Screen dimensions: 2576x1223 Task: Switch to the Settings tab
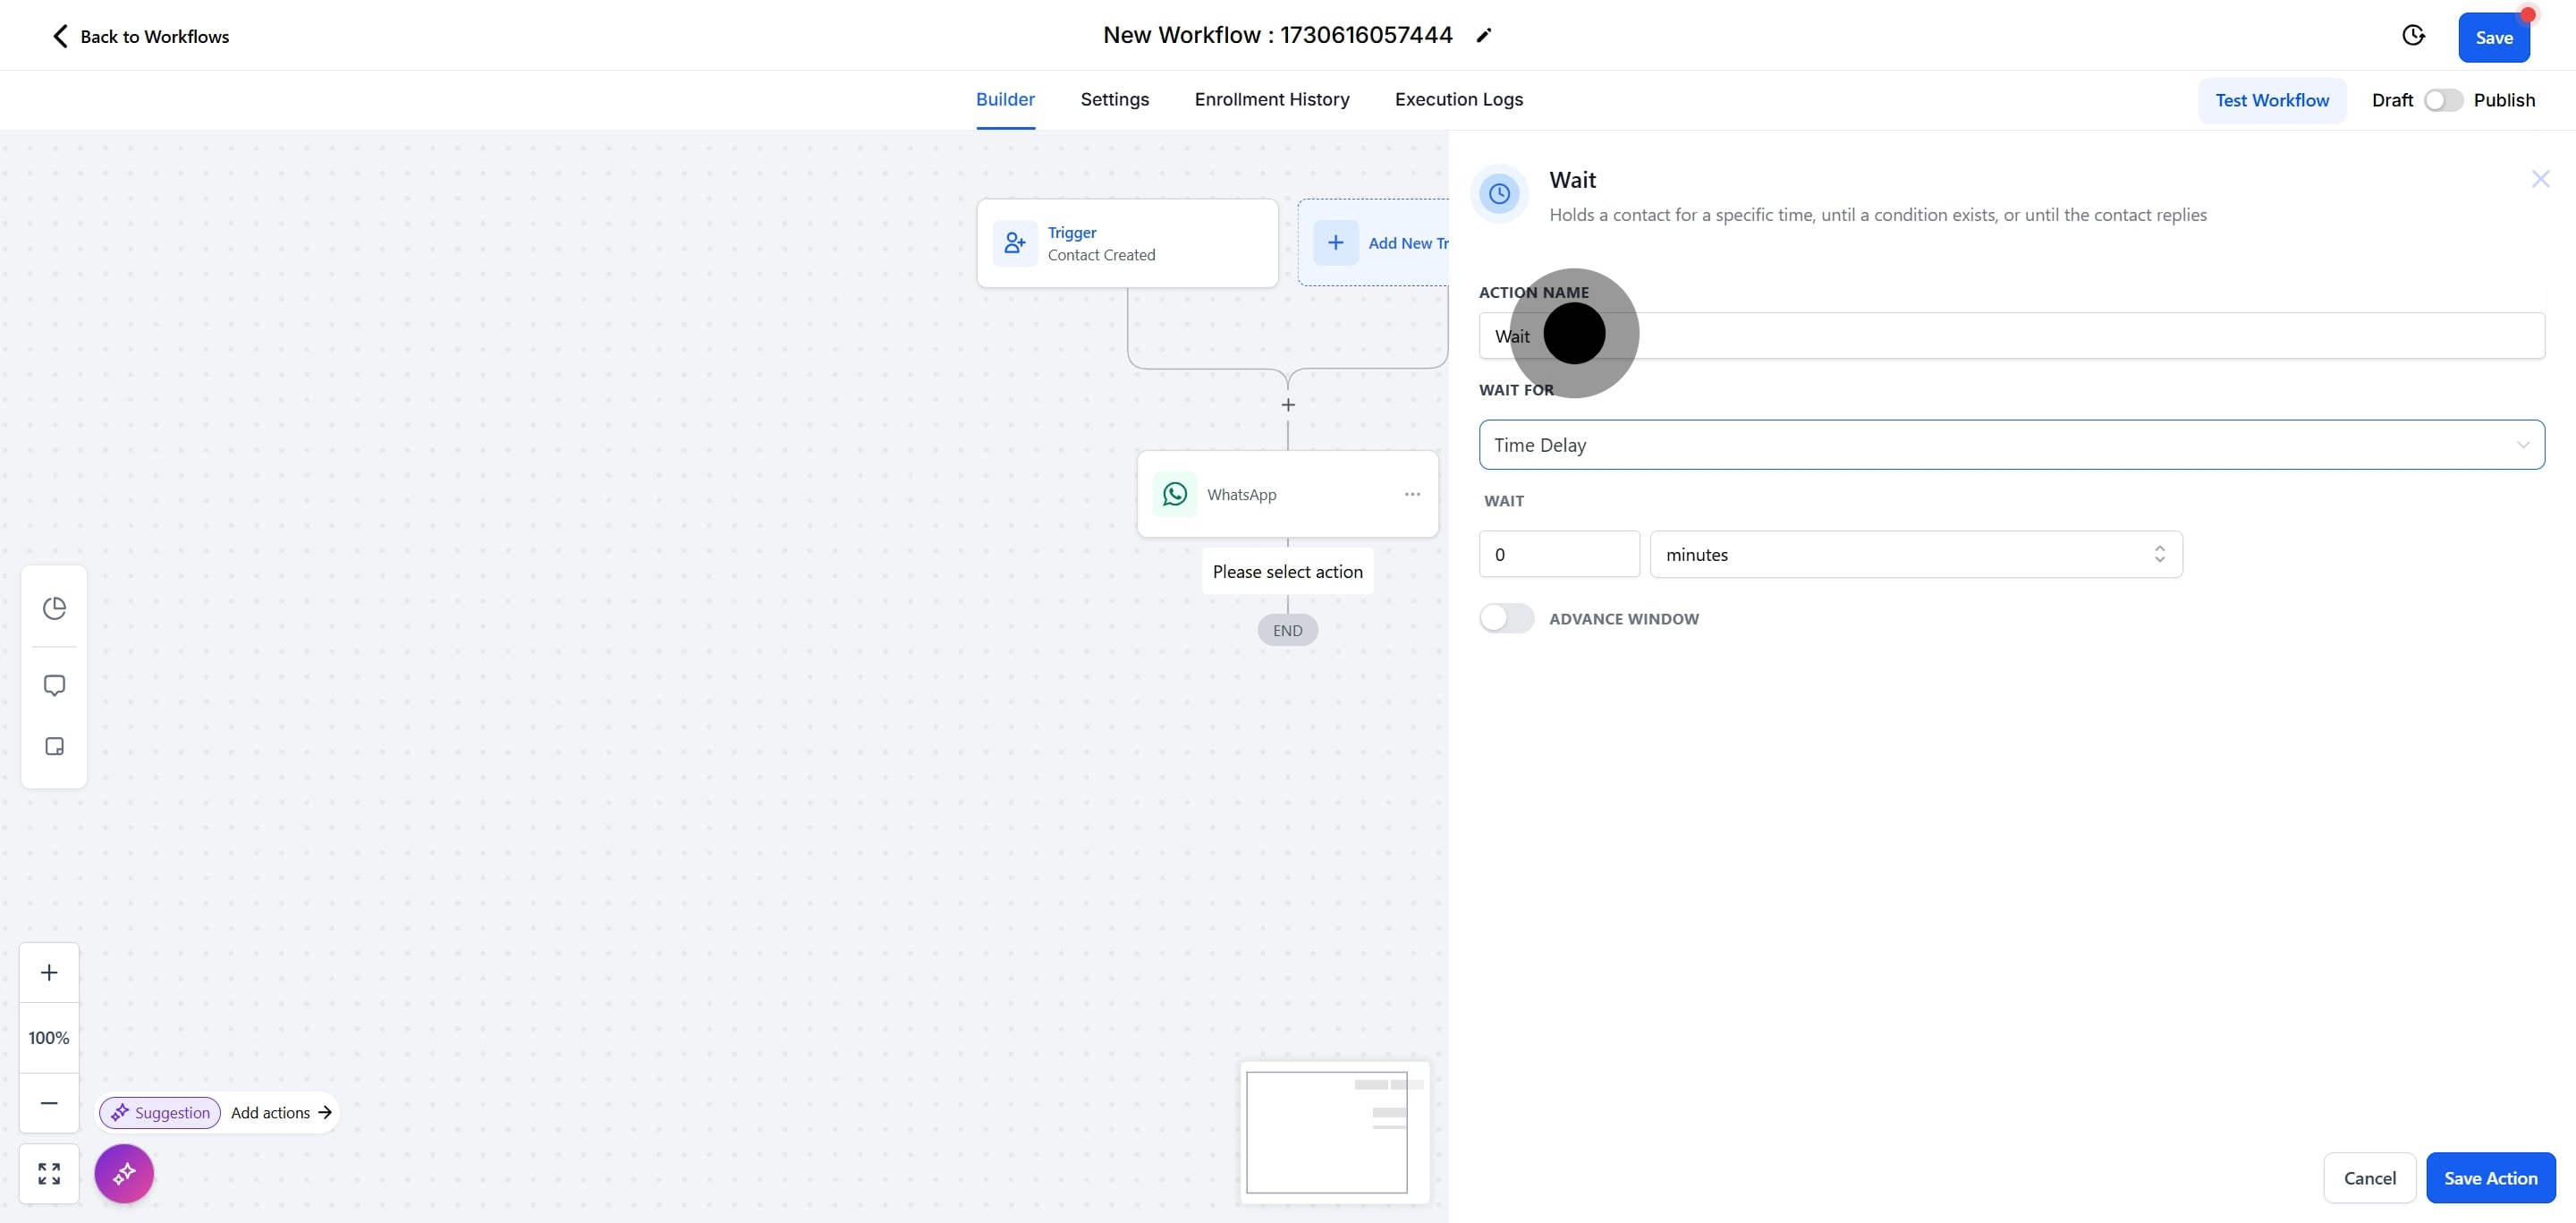point(1114,99)
